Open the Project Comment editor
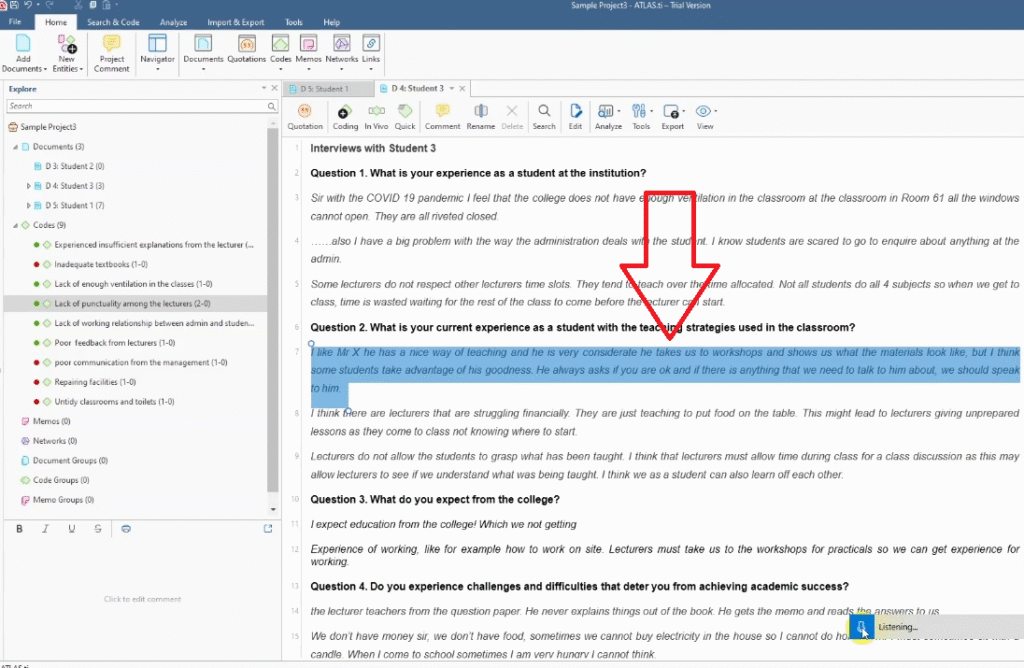The image size is (1024, 668). (x=112, y=52)
